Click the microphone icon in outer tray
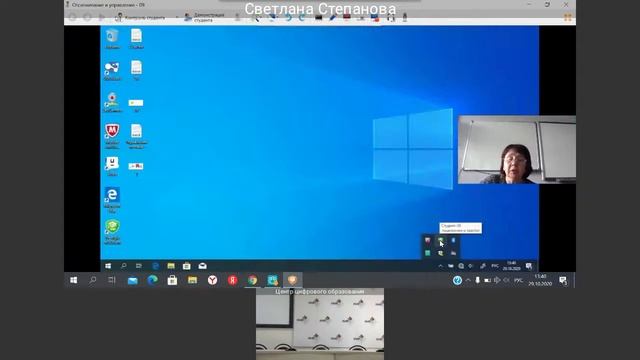640x360 pixels. (478, 280)
